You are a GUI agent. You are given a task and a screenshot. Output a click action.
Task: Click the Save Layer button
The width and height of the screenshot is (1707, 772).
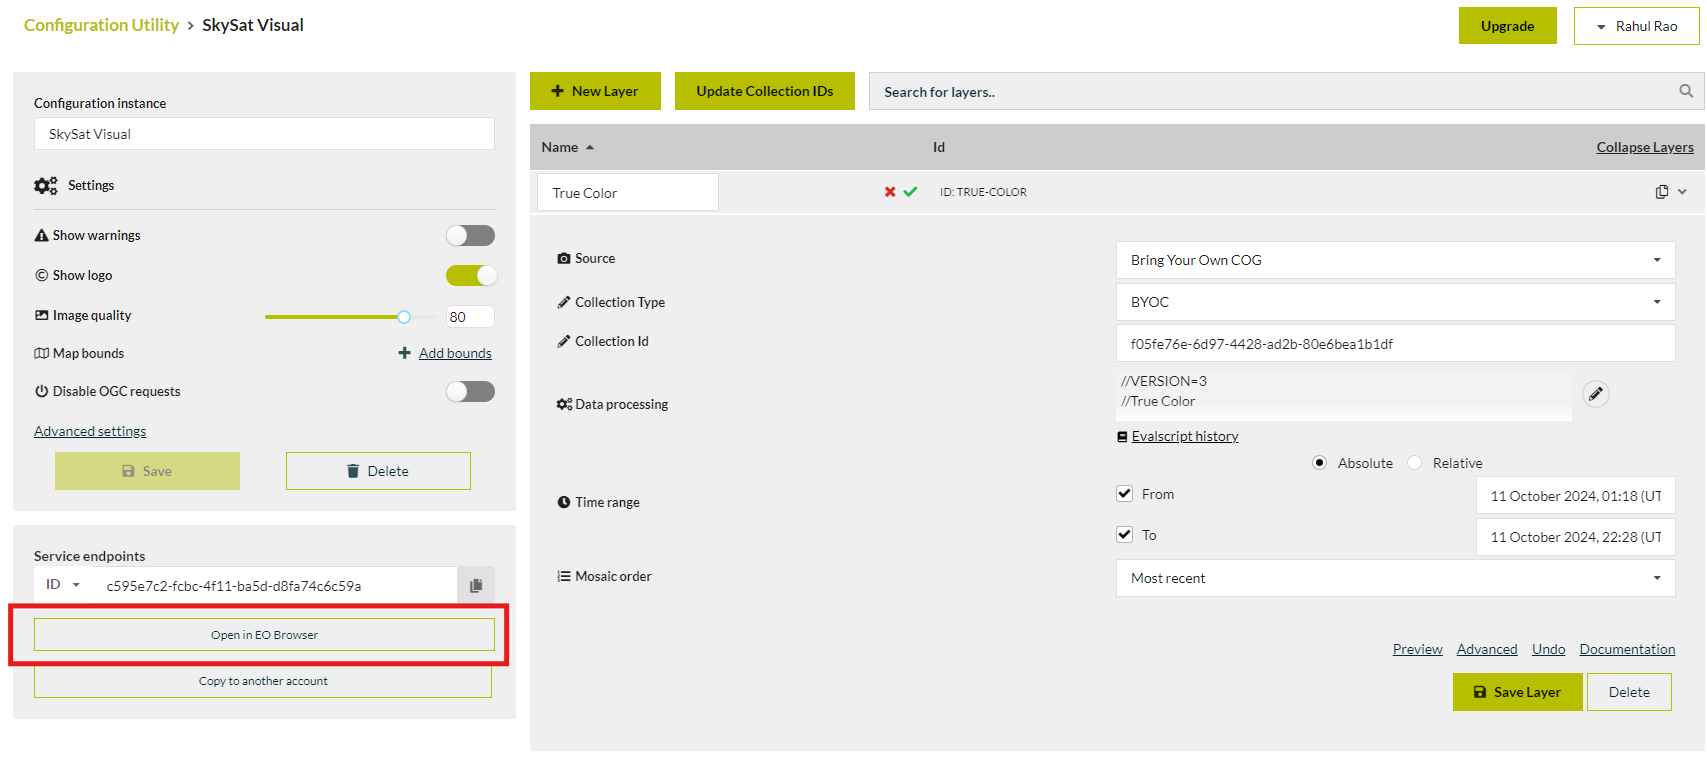coord(1517,692)
